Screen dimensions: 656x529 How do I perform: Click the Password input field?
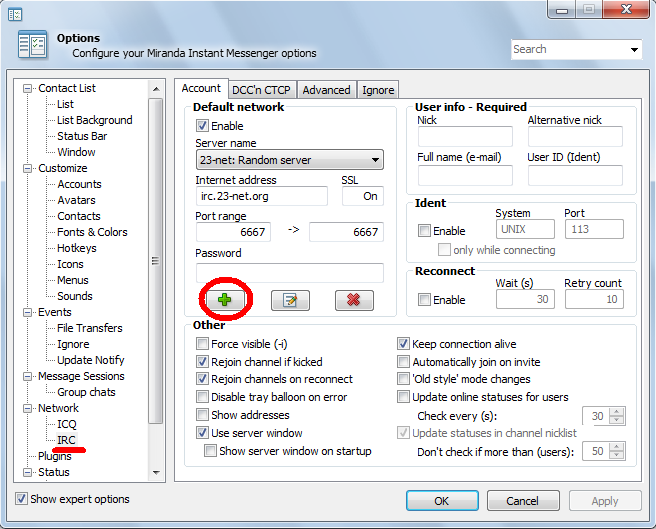click(290, 273)
